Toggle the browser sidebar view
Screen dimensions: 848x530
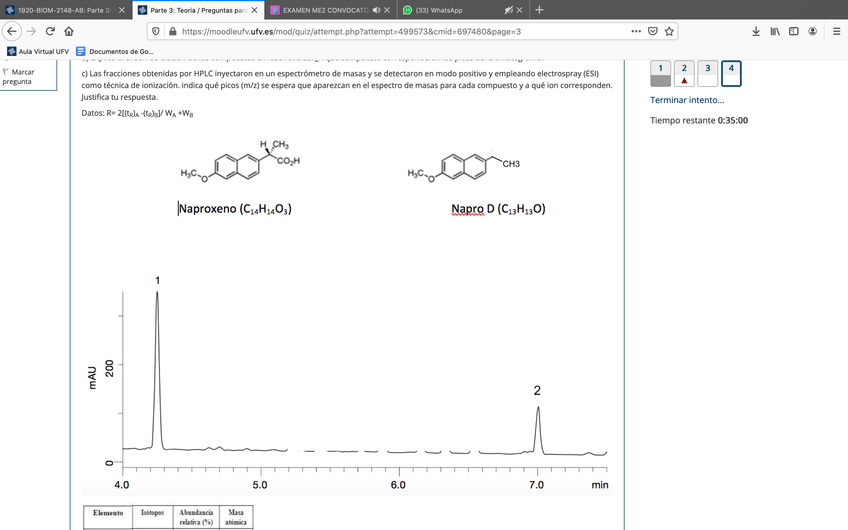pos(794,31)
